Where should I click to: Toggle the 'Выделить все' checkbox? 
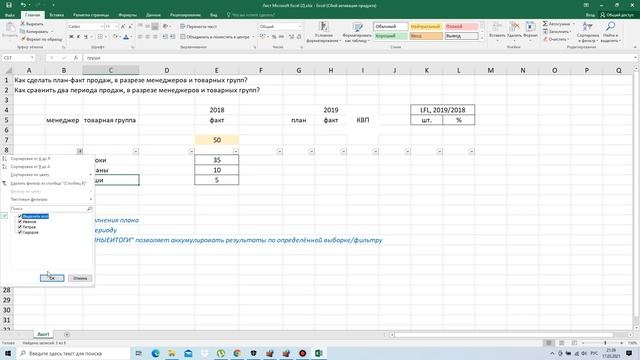pos(20,216)
